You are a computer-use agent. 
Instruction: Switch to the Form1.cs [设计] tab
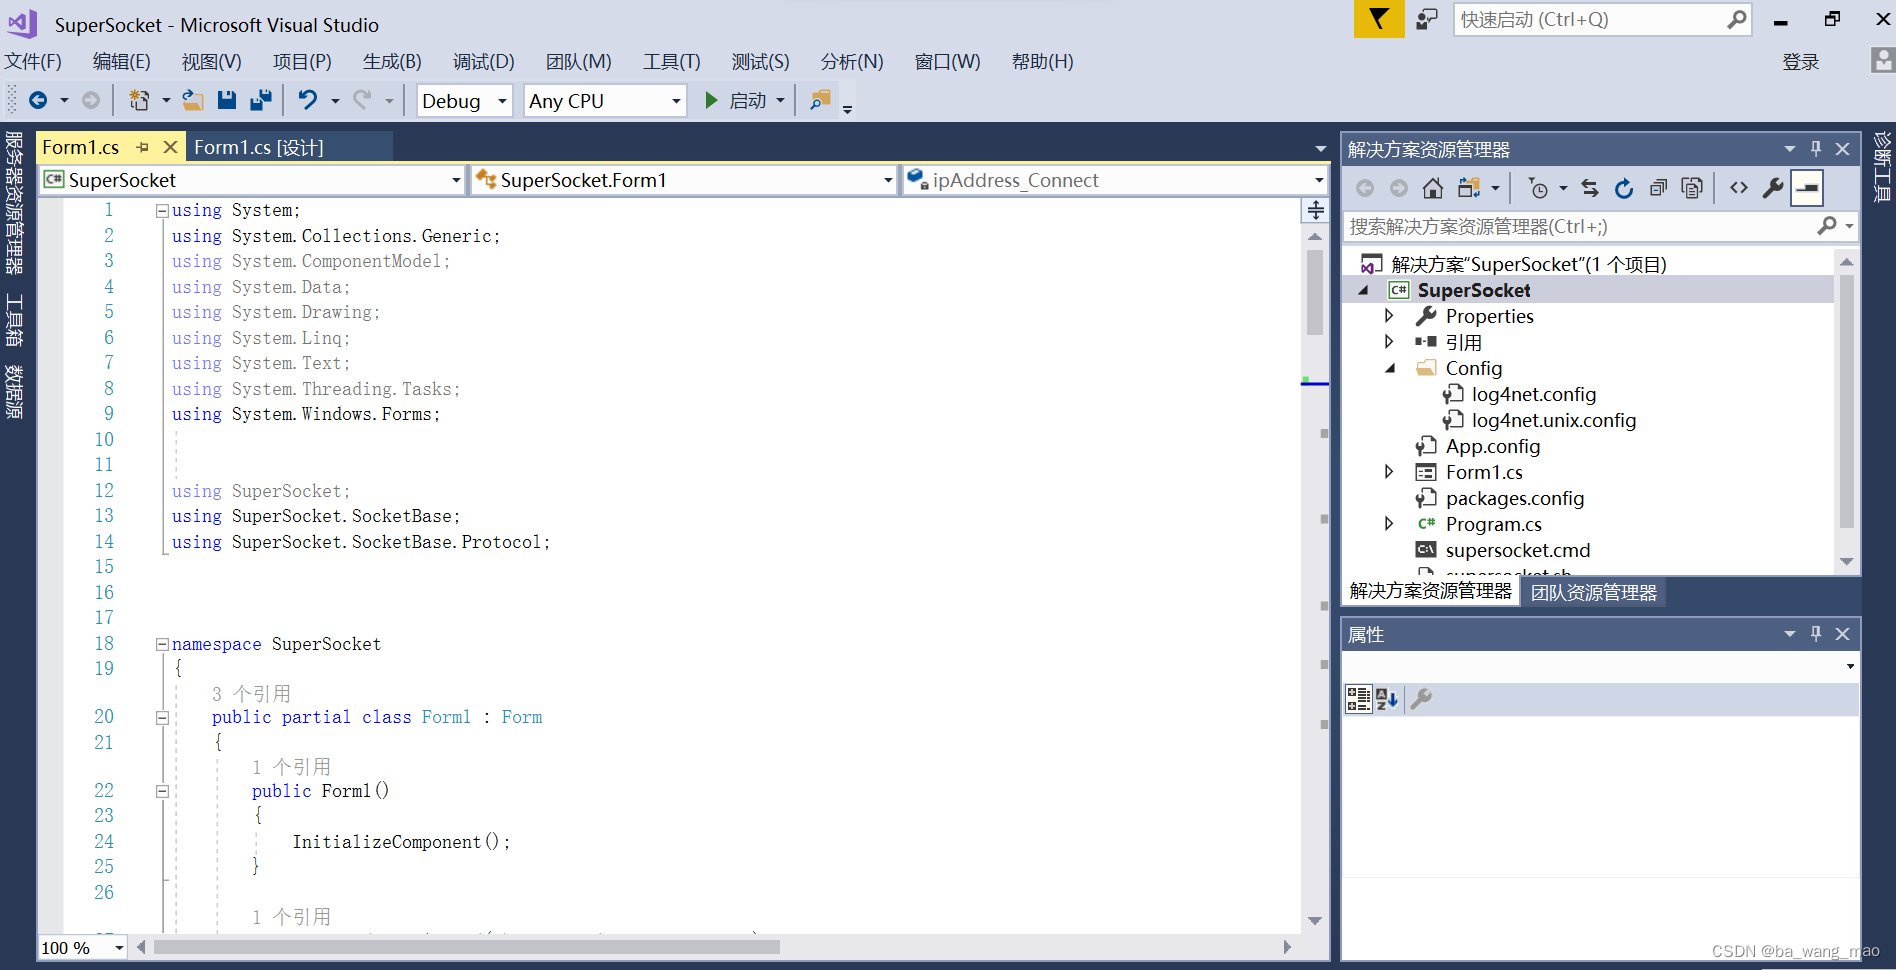259,147
